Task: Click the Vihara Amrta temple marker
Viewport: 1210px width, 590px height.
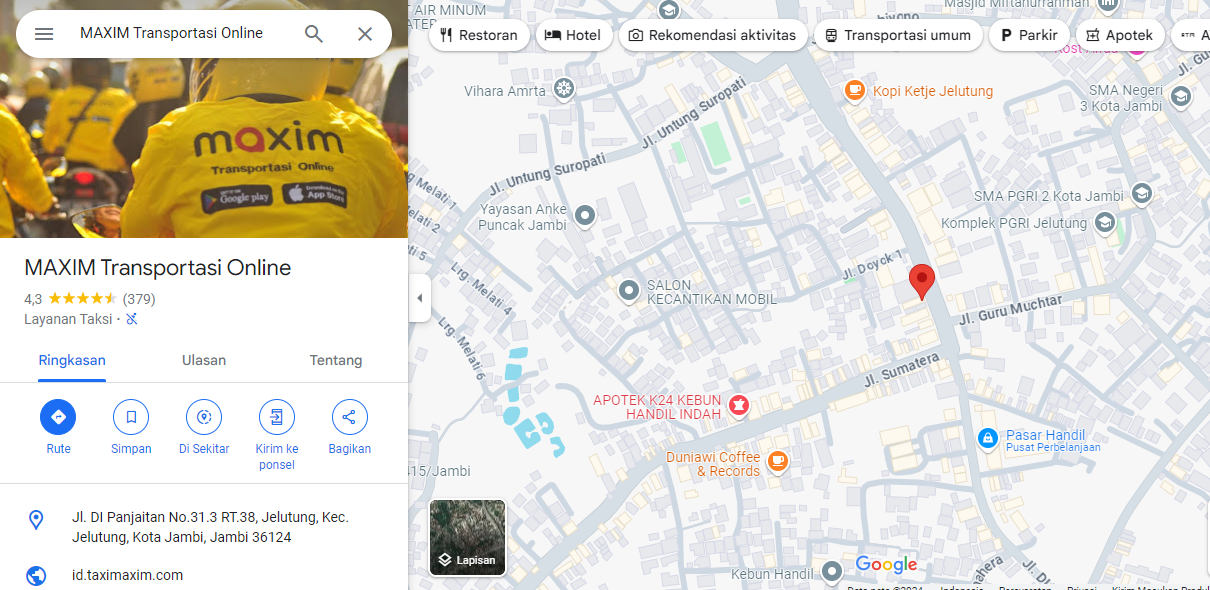Action: click(x=565, y=90)
